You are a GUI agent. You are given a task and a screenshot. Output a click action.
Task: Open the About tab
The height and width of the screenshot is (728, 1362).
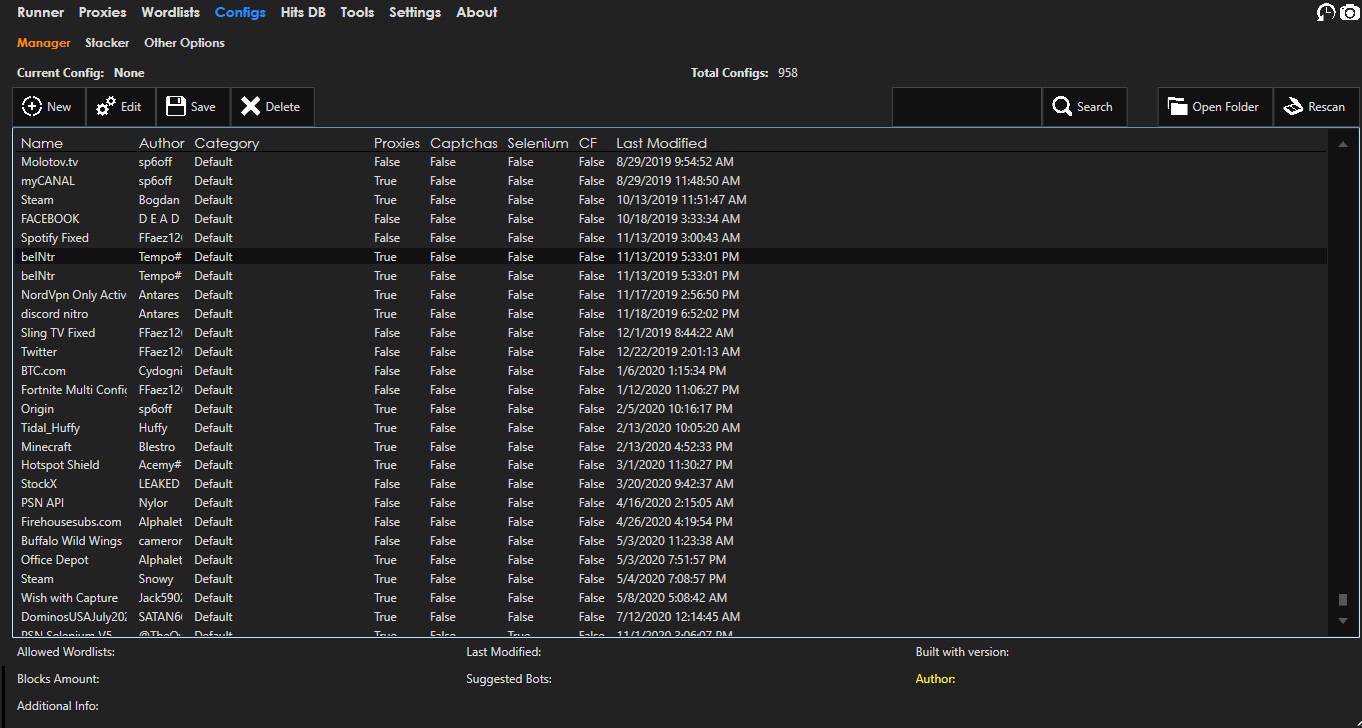477,12
